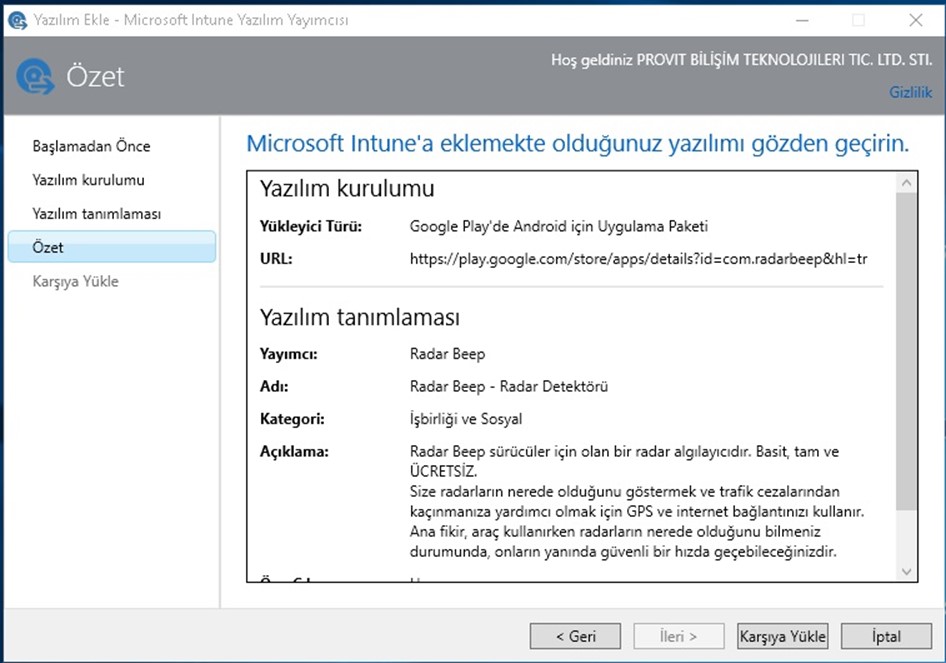
Task: Click the Yazılım kurulumu section heading
Action: (x=347, y=189)
